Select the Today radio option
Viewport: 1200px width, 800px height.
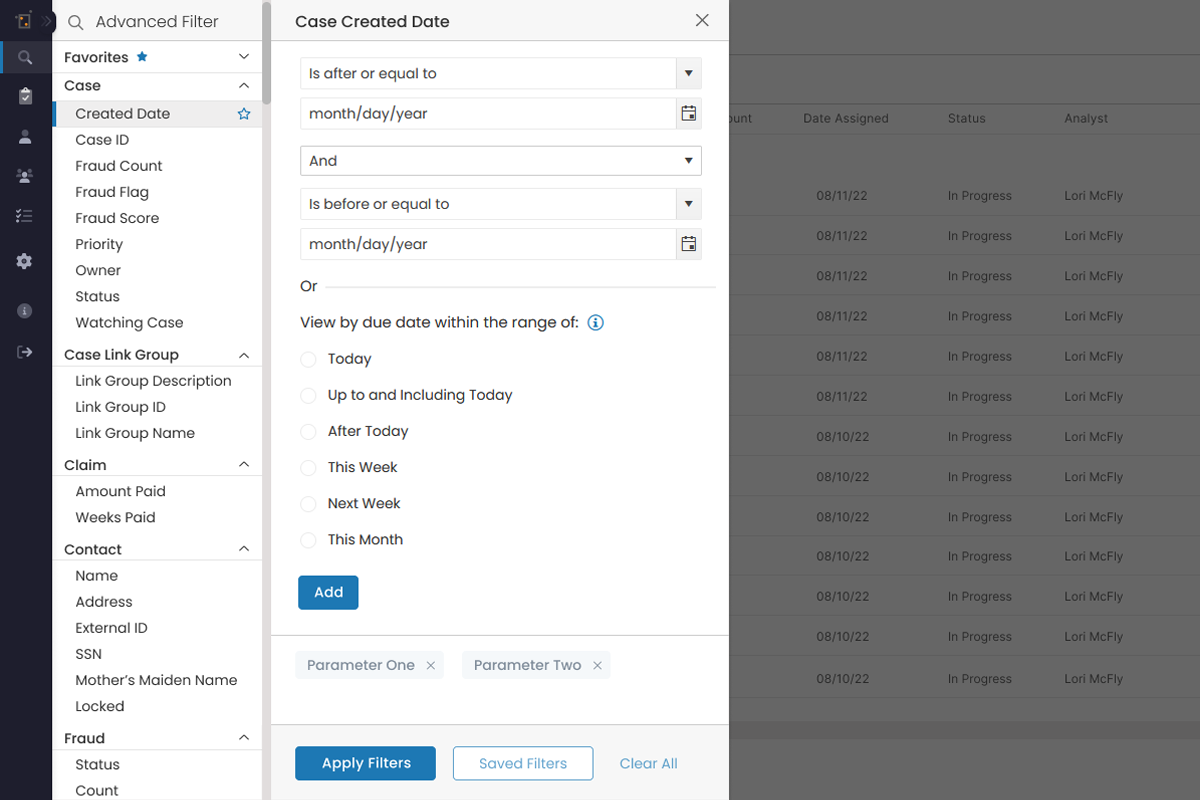coord(308,359)
